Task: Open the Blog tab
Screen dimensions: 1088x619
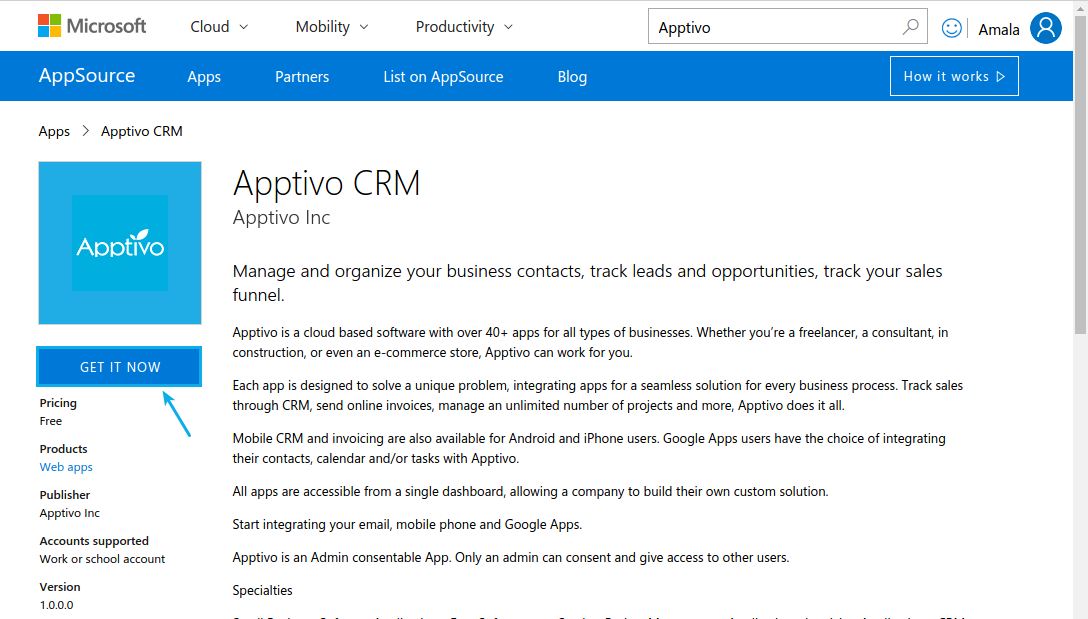Action: [x=572, y=77]
